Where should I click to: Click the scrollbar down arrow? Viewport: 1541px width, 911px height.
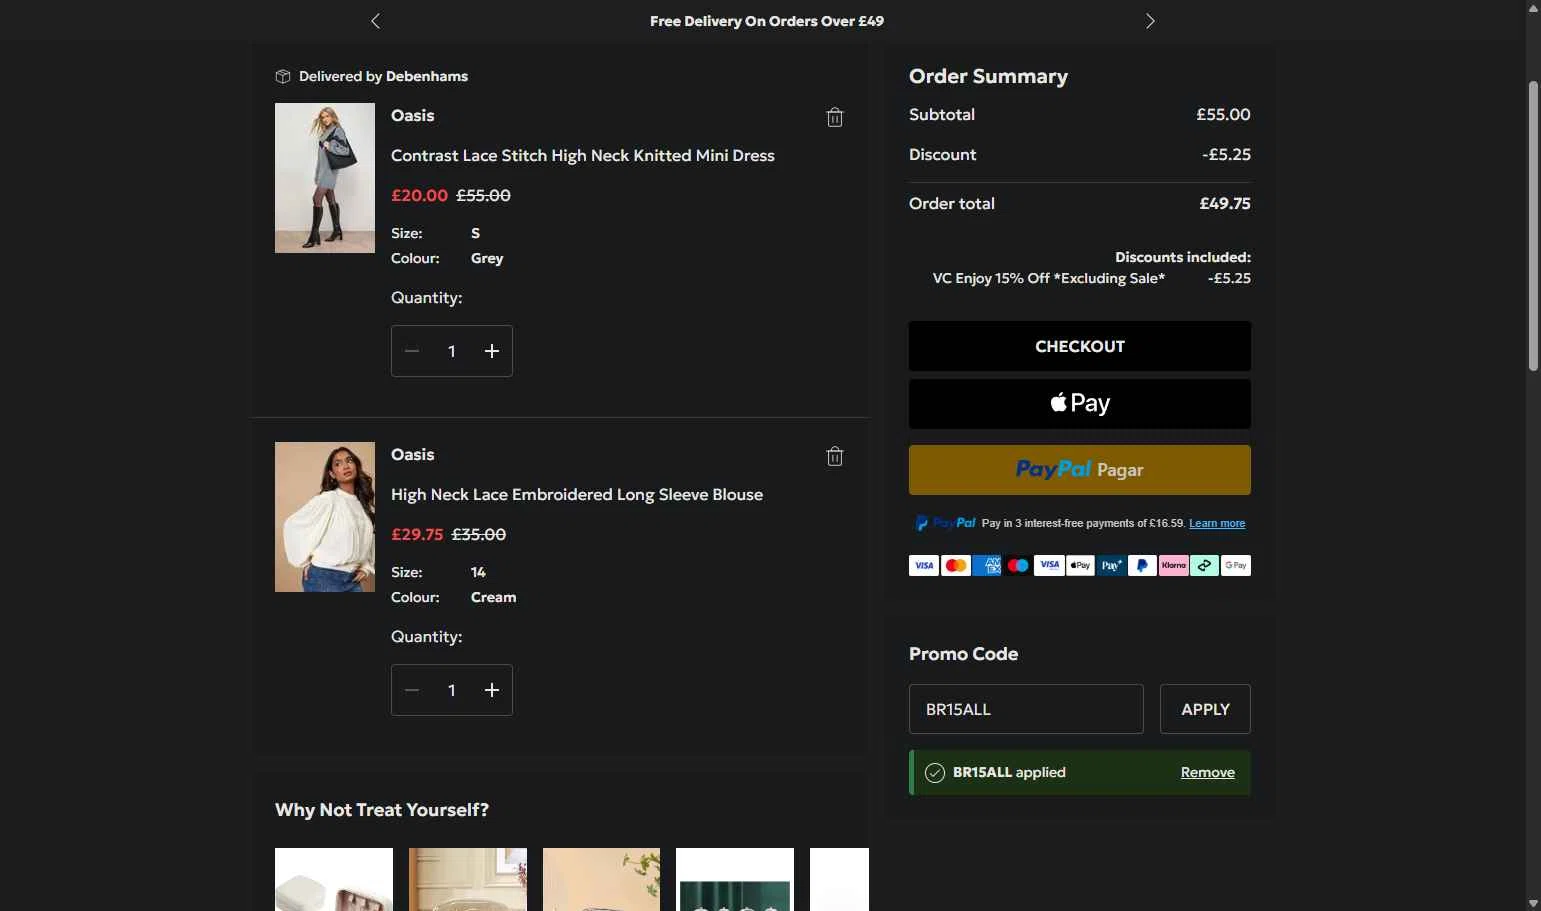point(1533,903)
